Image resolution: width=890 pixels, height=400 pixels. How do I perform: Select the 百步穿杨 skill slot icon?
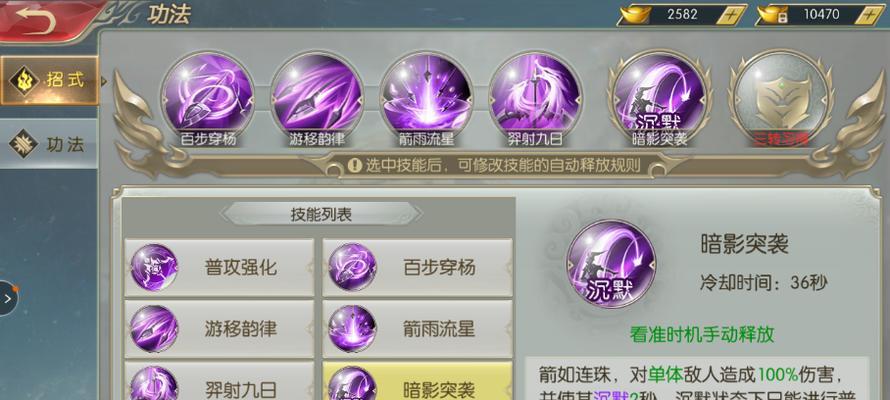(207, 99)
